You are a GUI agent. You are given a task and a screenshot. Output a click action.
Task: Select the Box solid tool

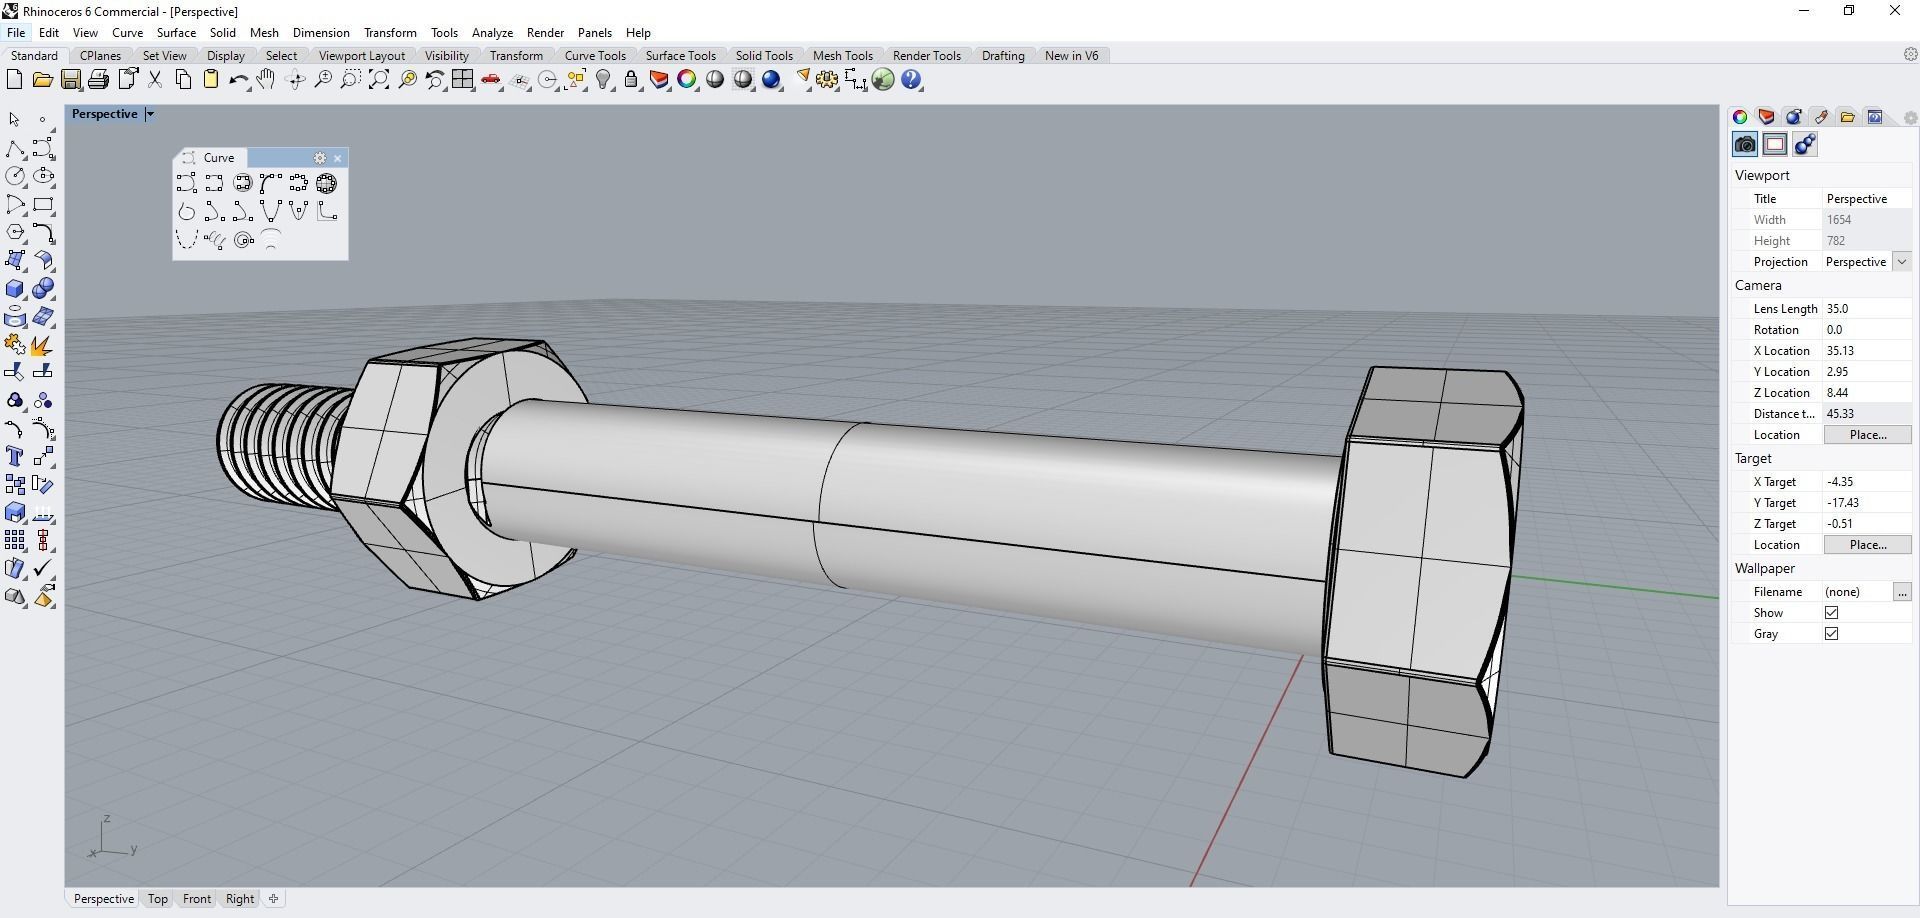tap(15, 289)
